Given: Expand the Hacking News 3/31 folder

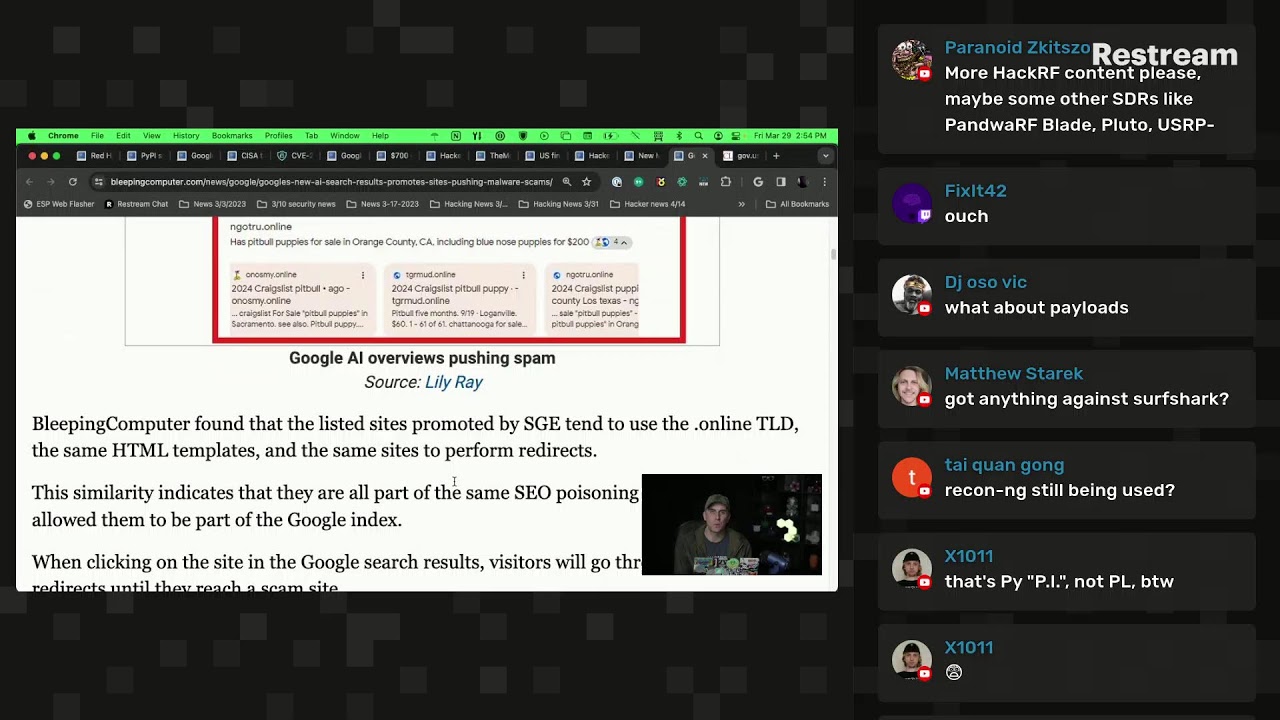Looking at the screenshot, I should (558, 204).
